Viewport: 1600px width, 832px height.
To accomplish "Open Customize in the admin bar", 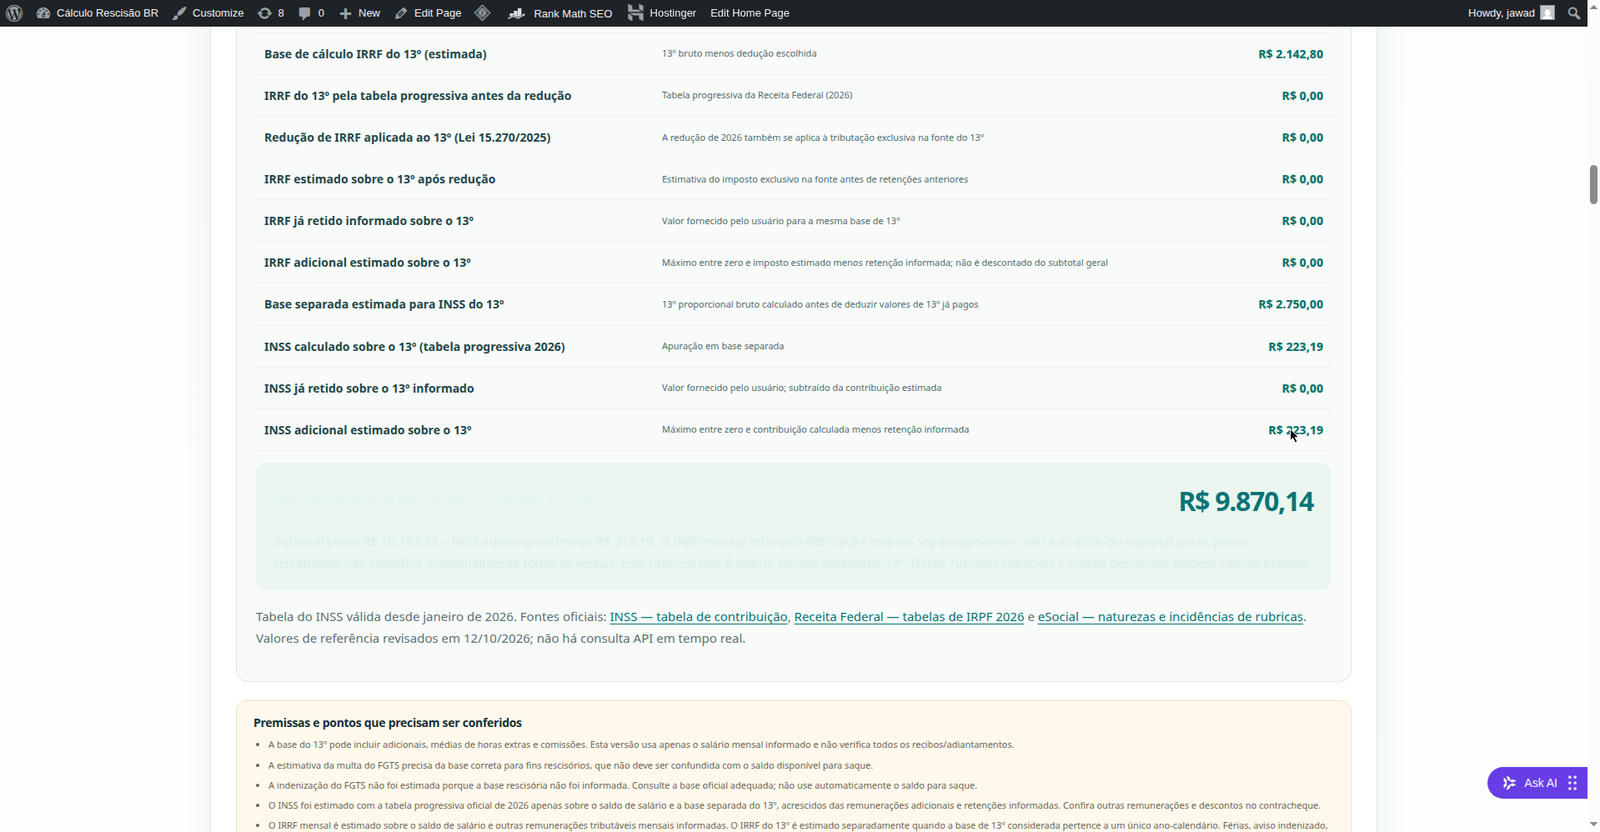I will (x=208, y=13).
